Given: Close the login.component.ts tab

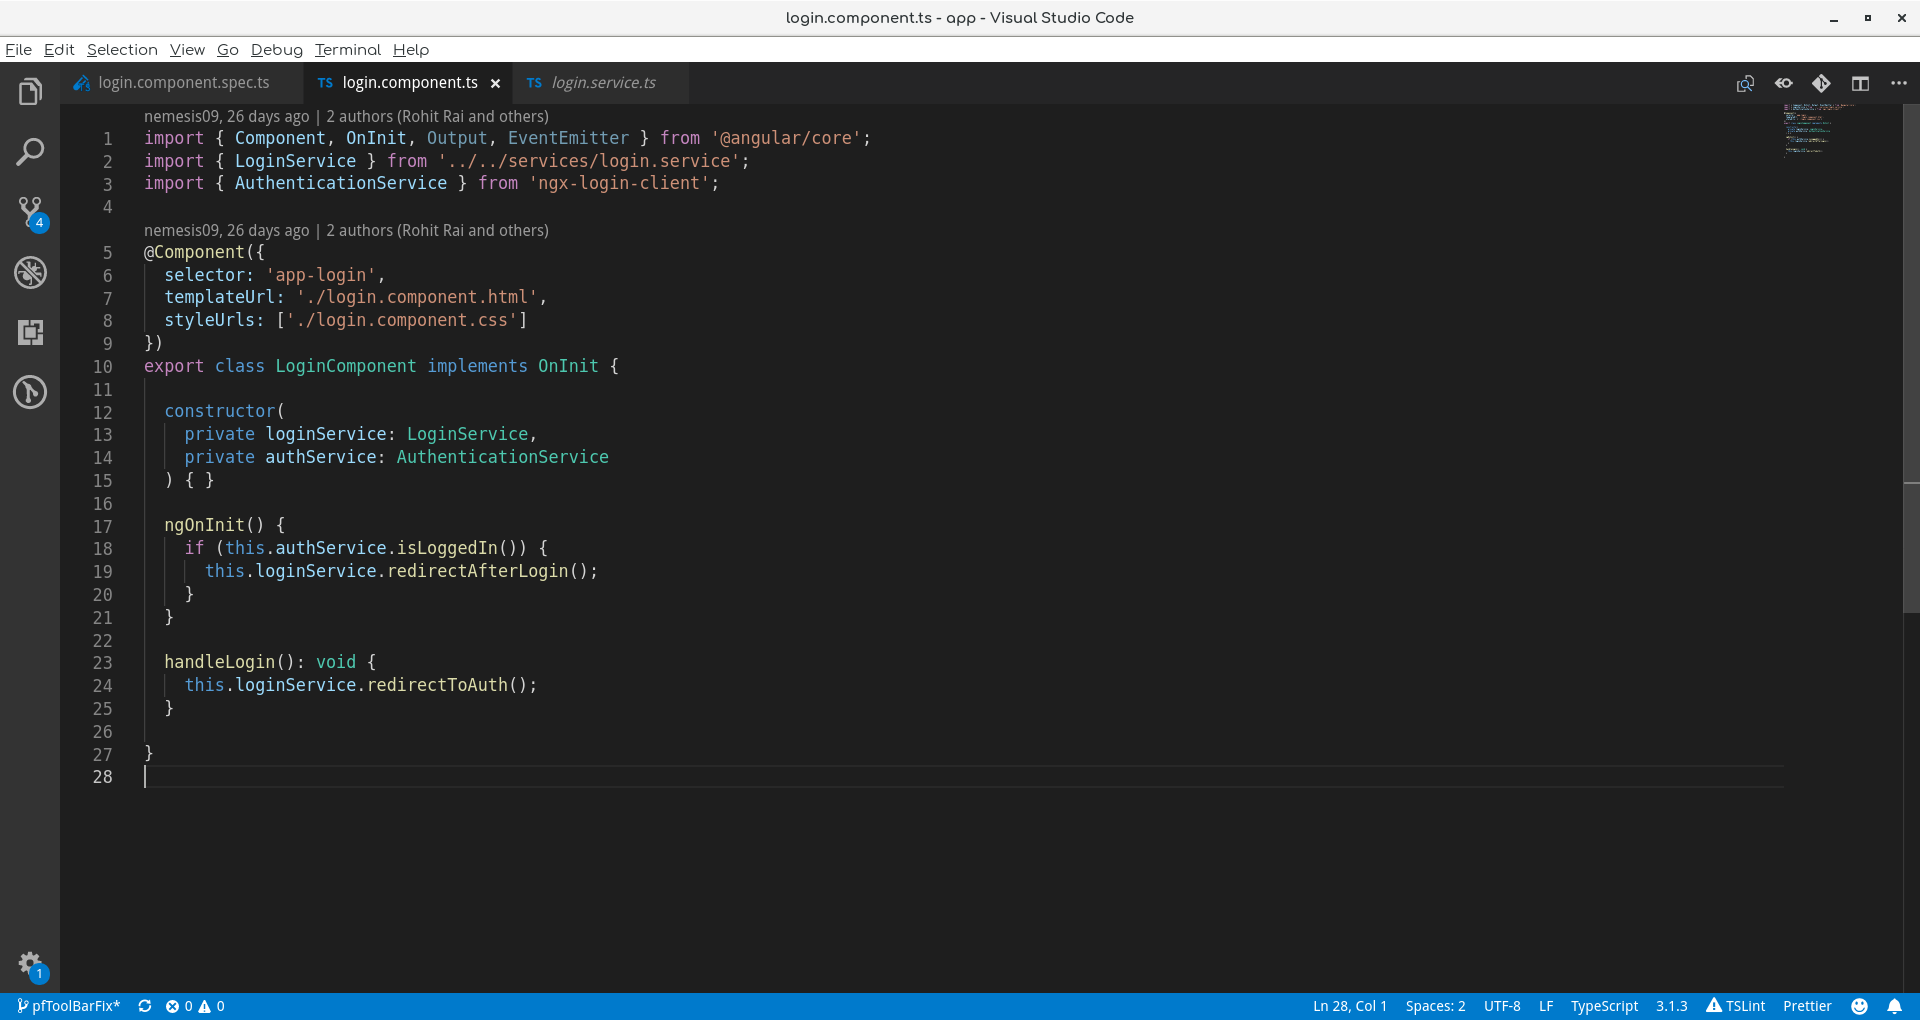Looking at the screenshot, I should coord(495,83).
